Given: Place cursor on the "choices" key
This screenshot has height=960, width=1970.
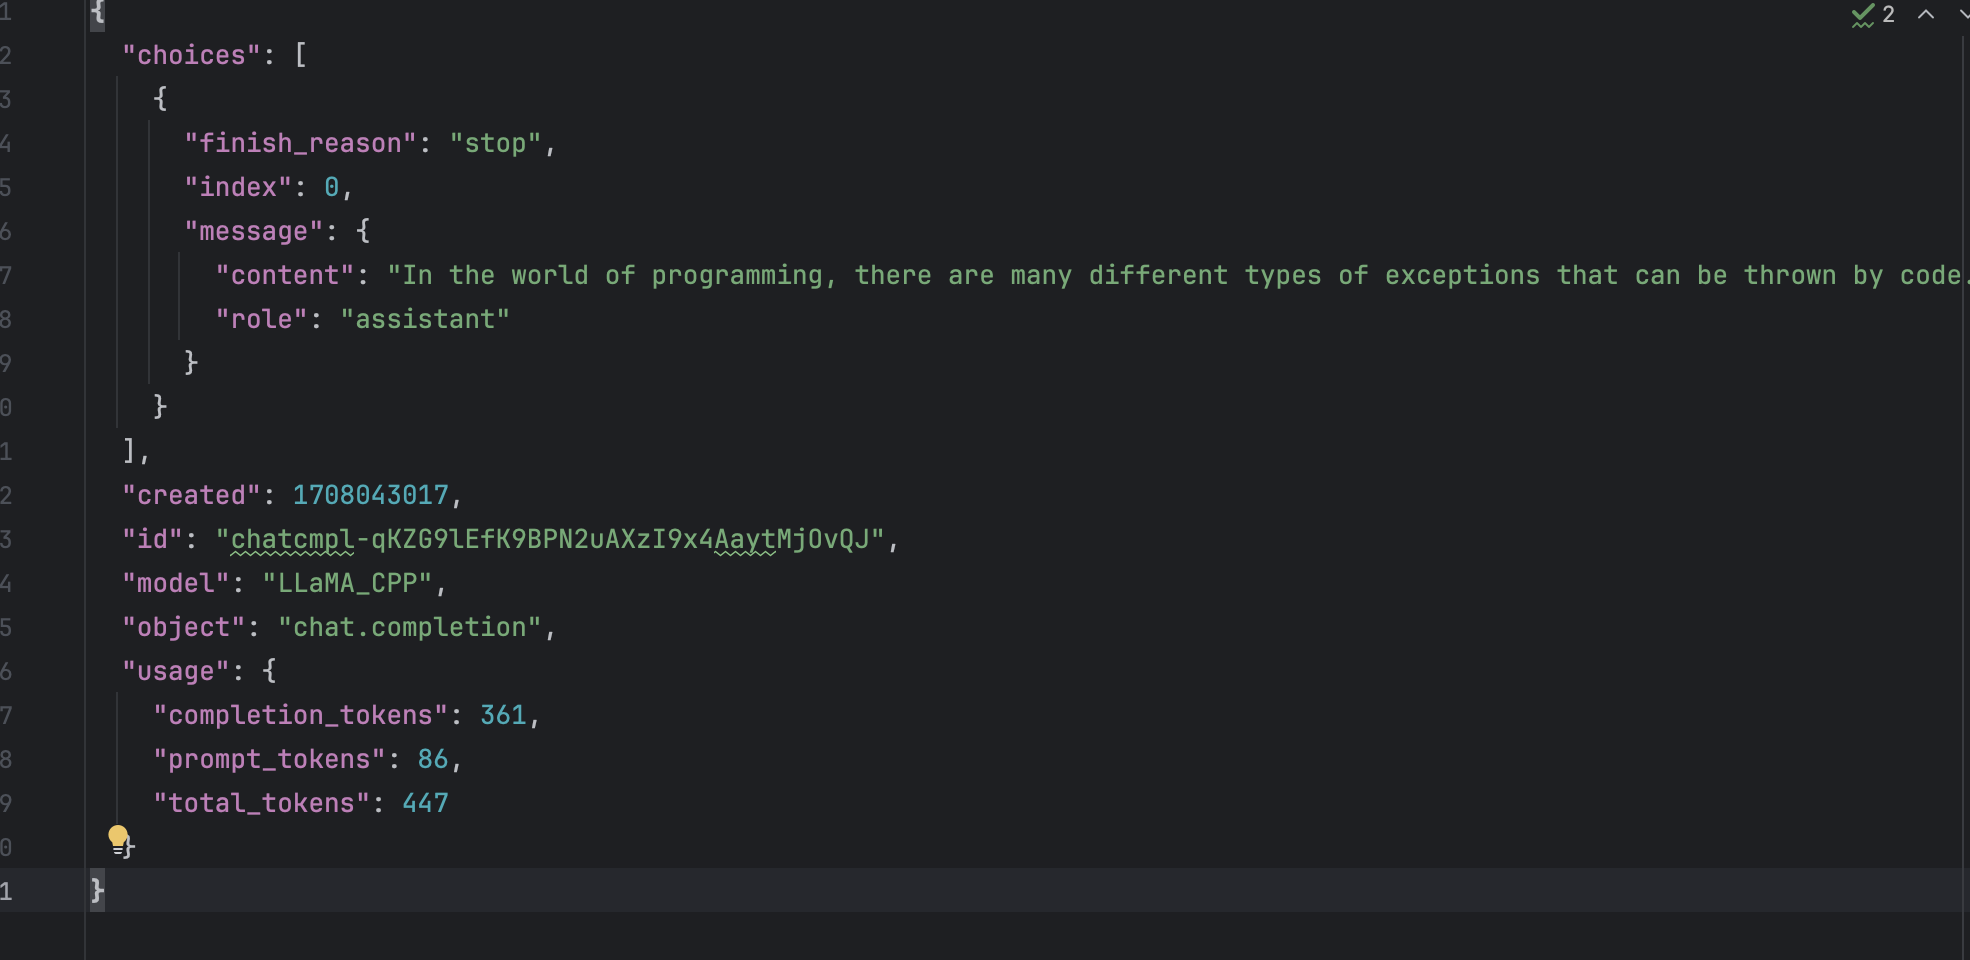Looking at the screenshot, I should [x=191, y=55].
